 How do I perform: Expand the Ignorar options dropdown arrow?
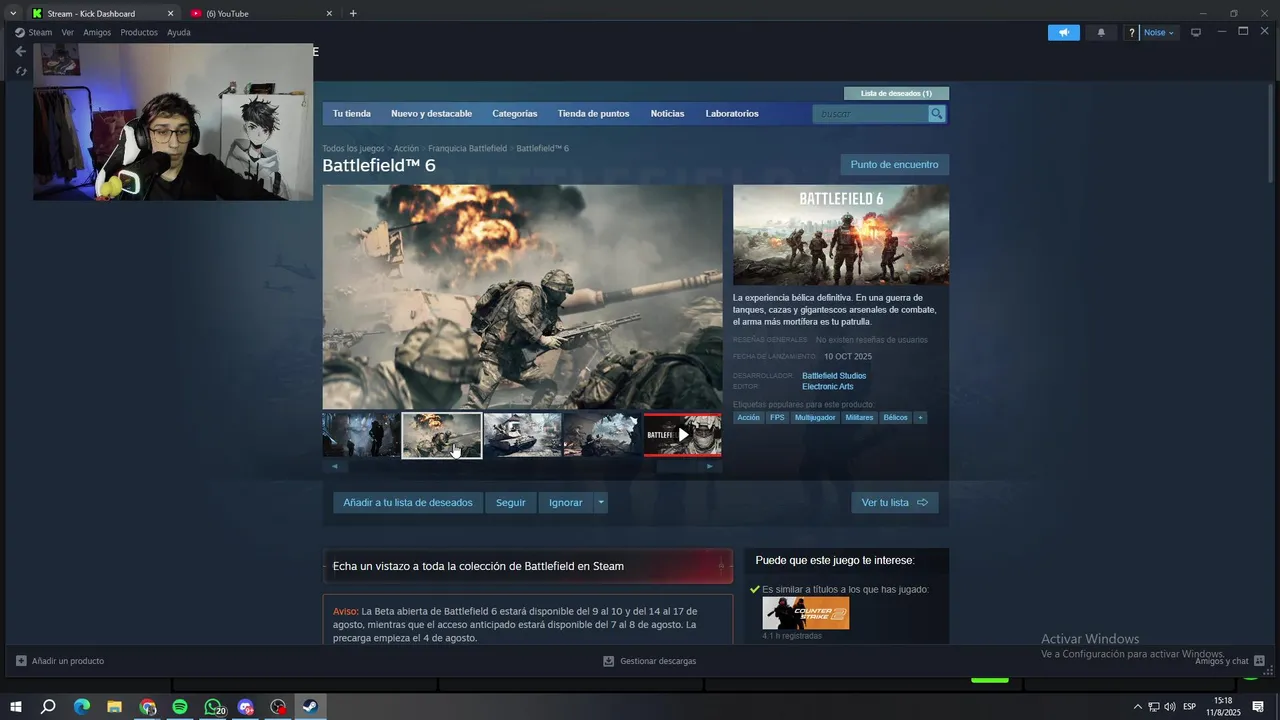coord(601,503)
